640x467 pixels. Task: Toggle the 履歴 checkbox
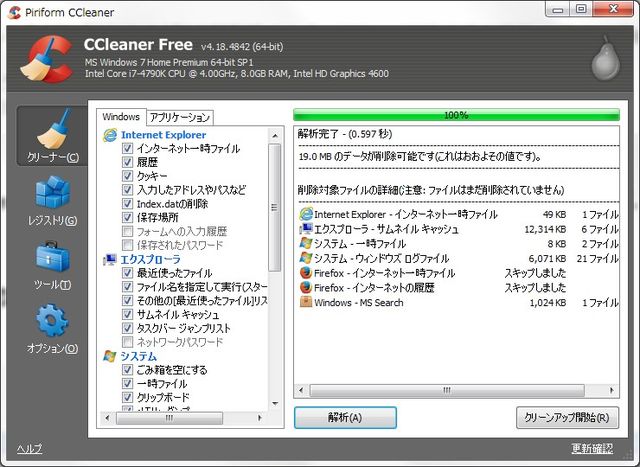point(127,162)
